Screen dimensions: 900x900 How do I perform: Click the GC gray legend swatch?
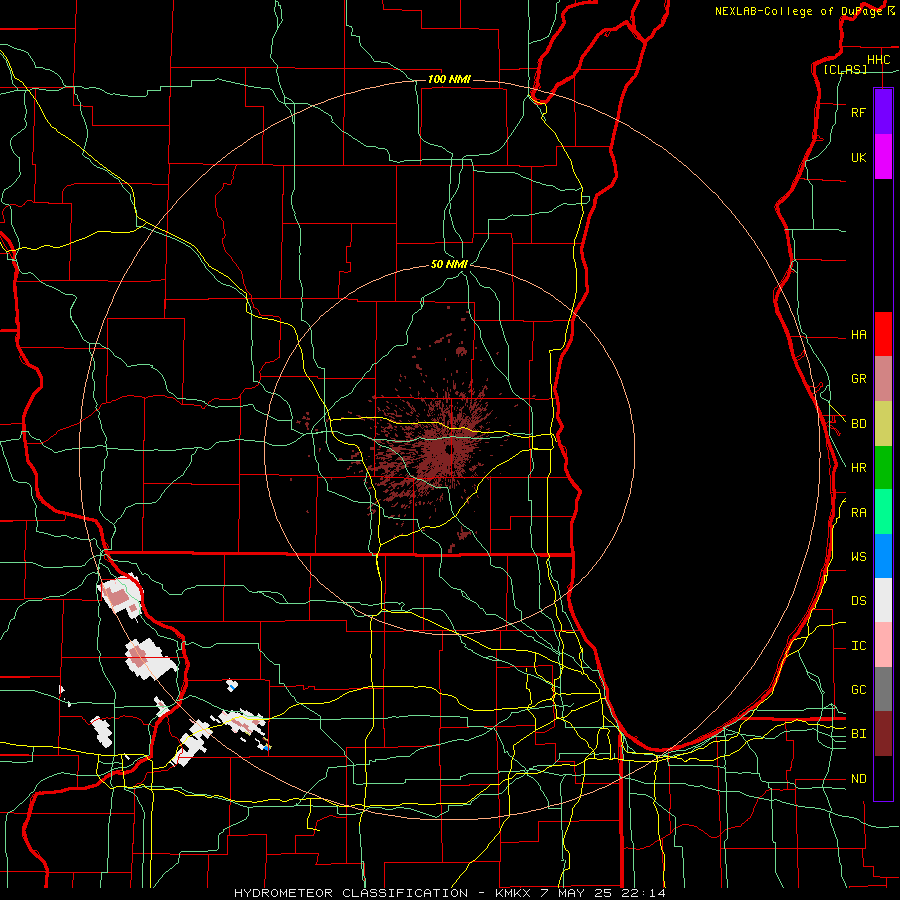883,689
